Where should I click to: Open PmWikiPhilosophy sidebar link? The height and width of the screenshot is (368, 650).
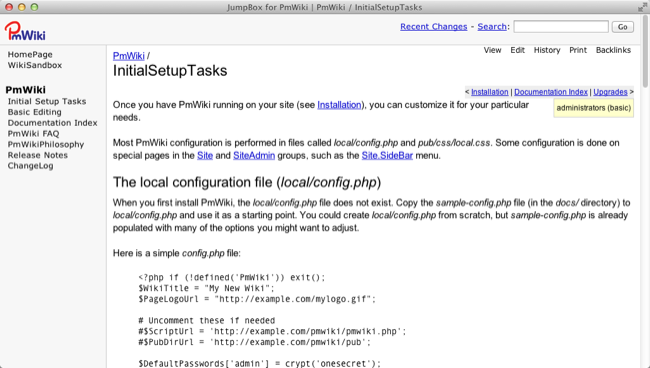[x=46, y=145]
